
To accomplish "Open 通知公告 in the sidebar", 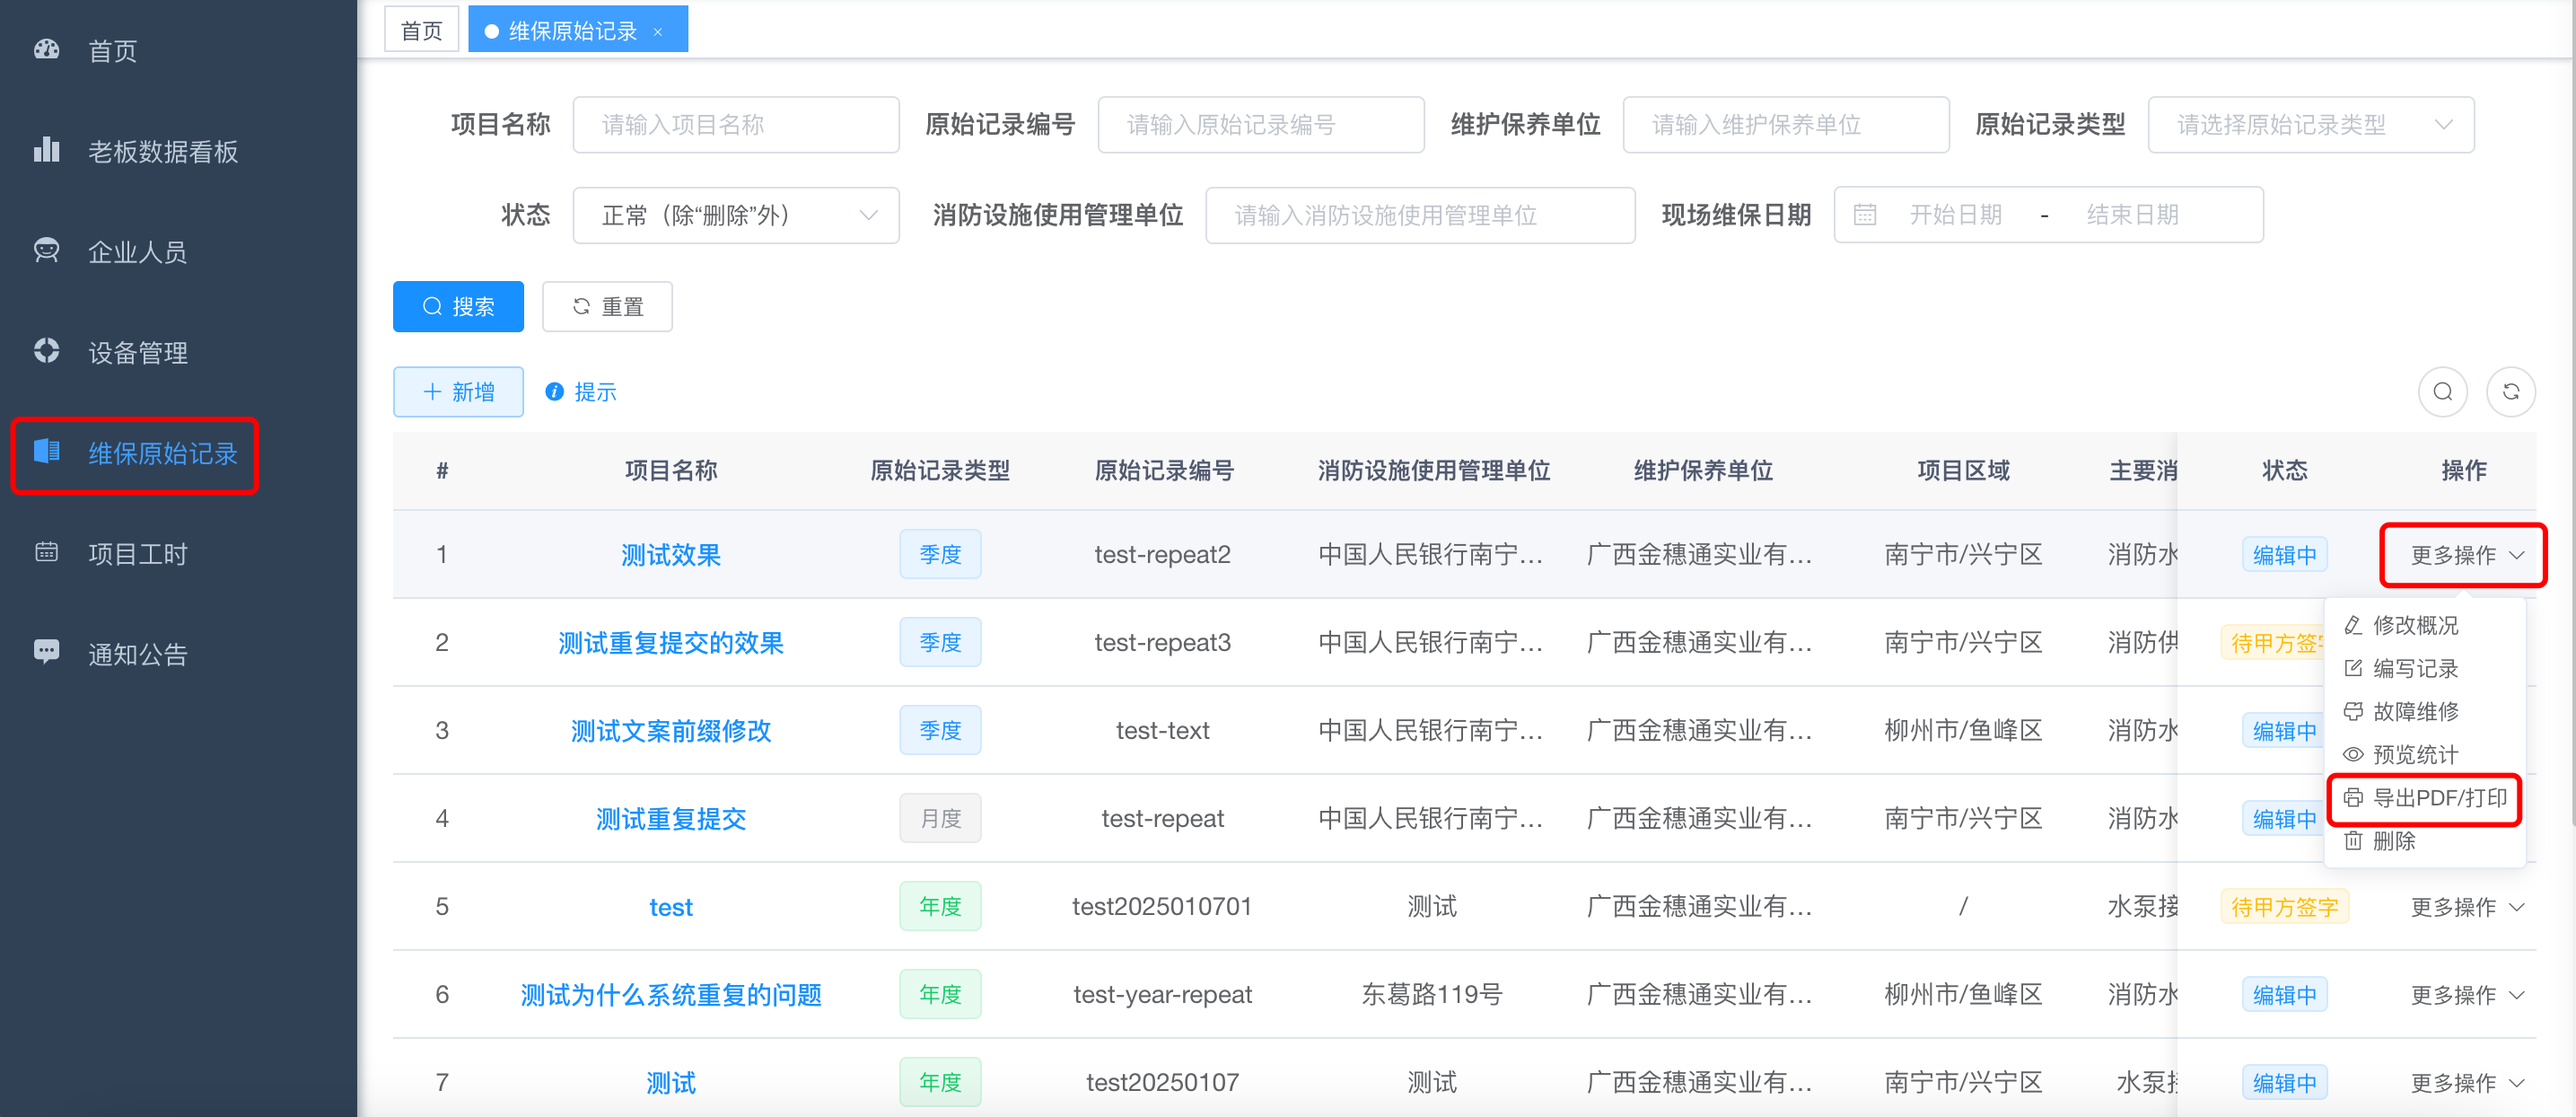I will tap(138, 654).
